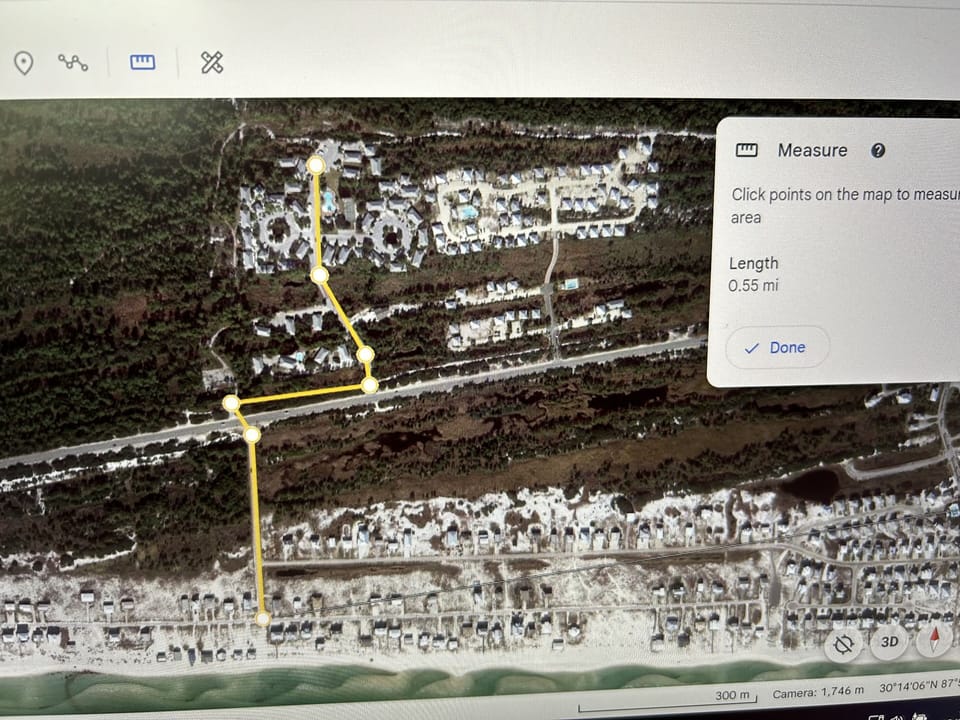Select the ruler Measure tool in toolbar

click(142, 61)
